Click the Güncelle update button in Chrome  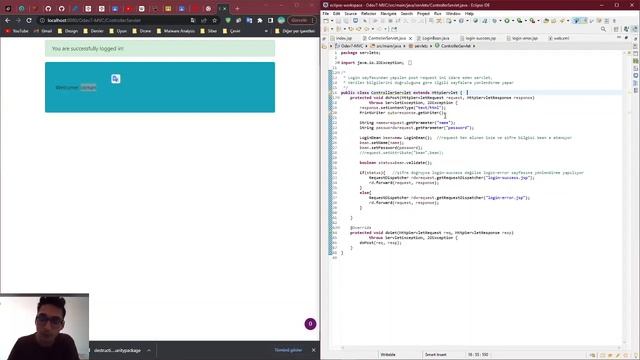coord(299,20)
